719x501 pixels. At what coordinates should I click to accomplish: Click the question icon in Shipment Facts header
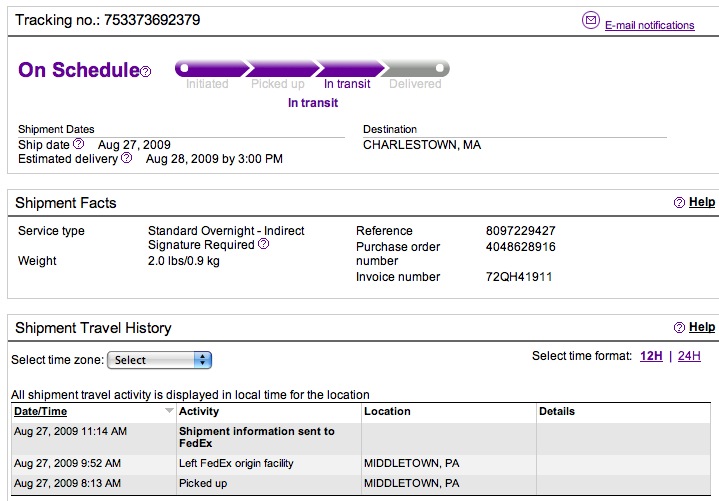679,203
